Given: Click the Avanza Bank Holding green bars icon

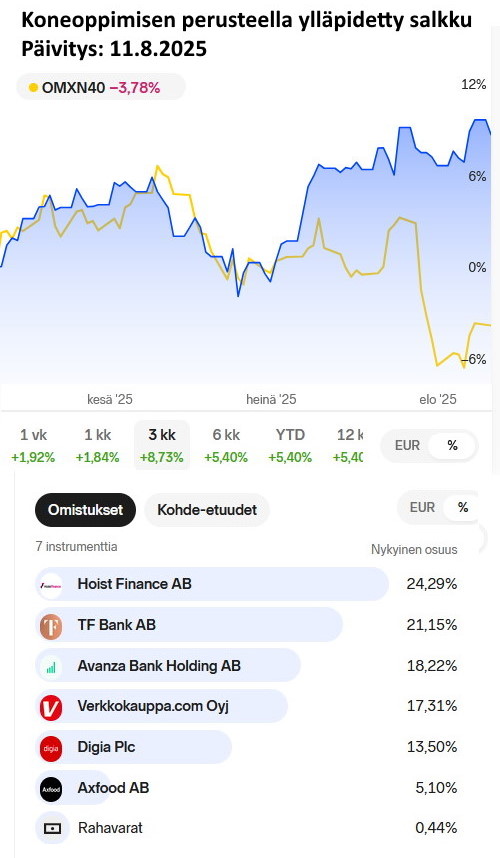Looking at the screenshot, I should click(51, 666).
